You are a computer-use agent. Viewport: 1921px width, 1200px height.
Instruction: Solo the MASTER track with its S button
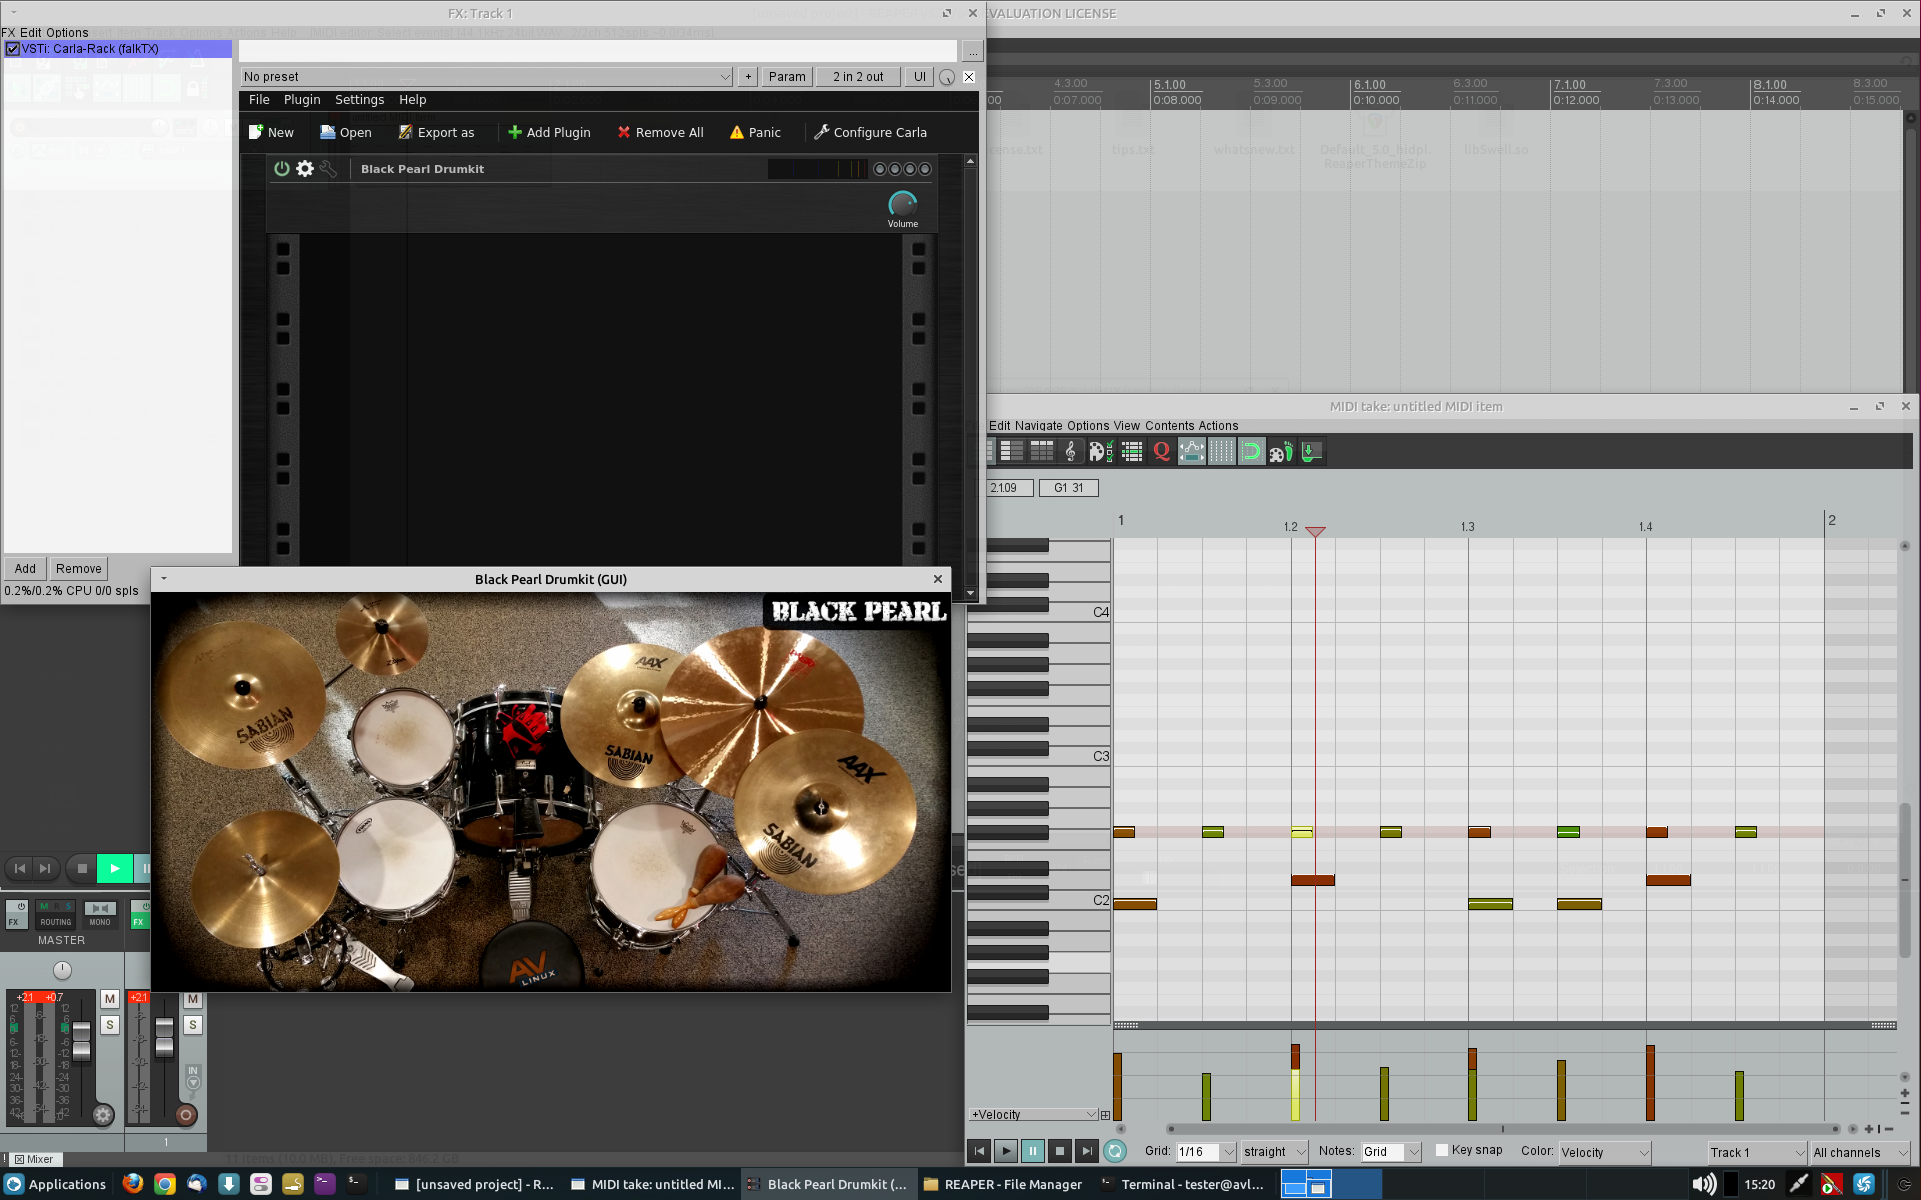tap(110, 1025)
